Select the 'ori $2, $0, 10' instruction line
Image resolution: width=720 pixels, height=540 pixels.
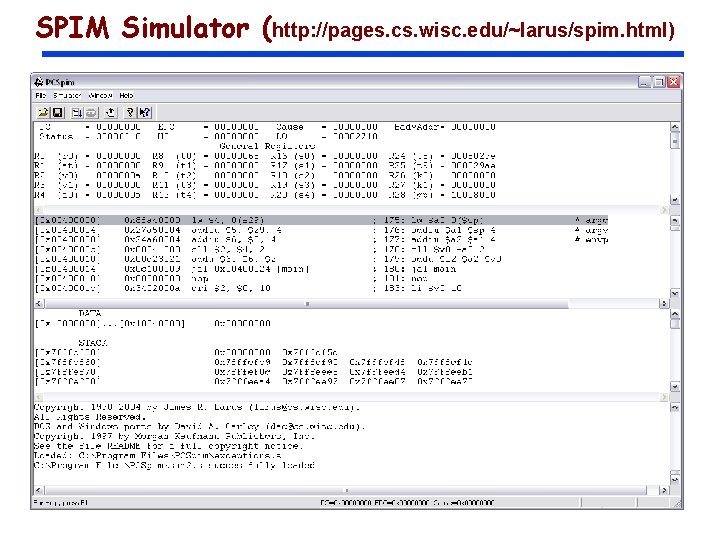tap(248, 288)
